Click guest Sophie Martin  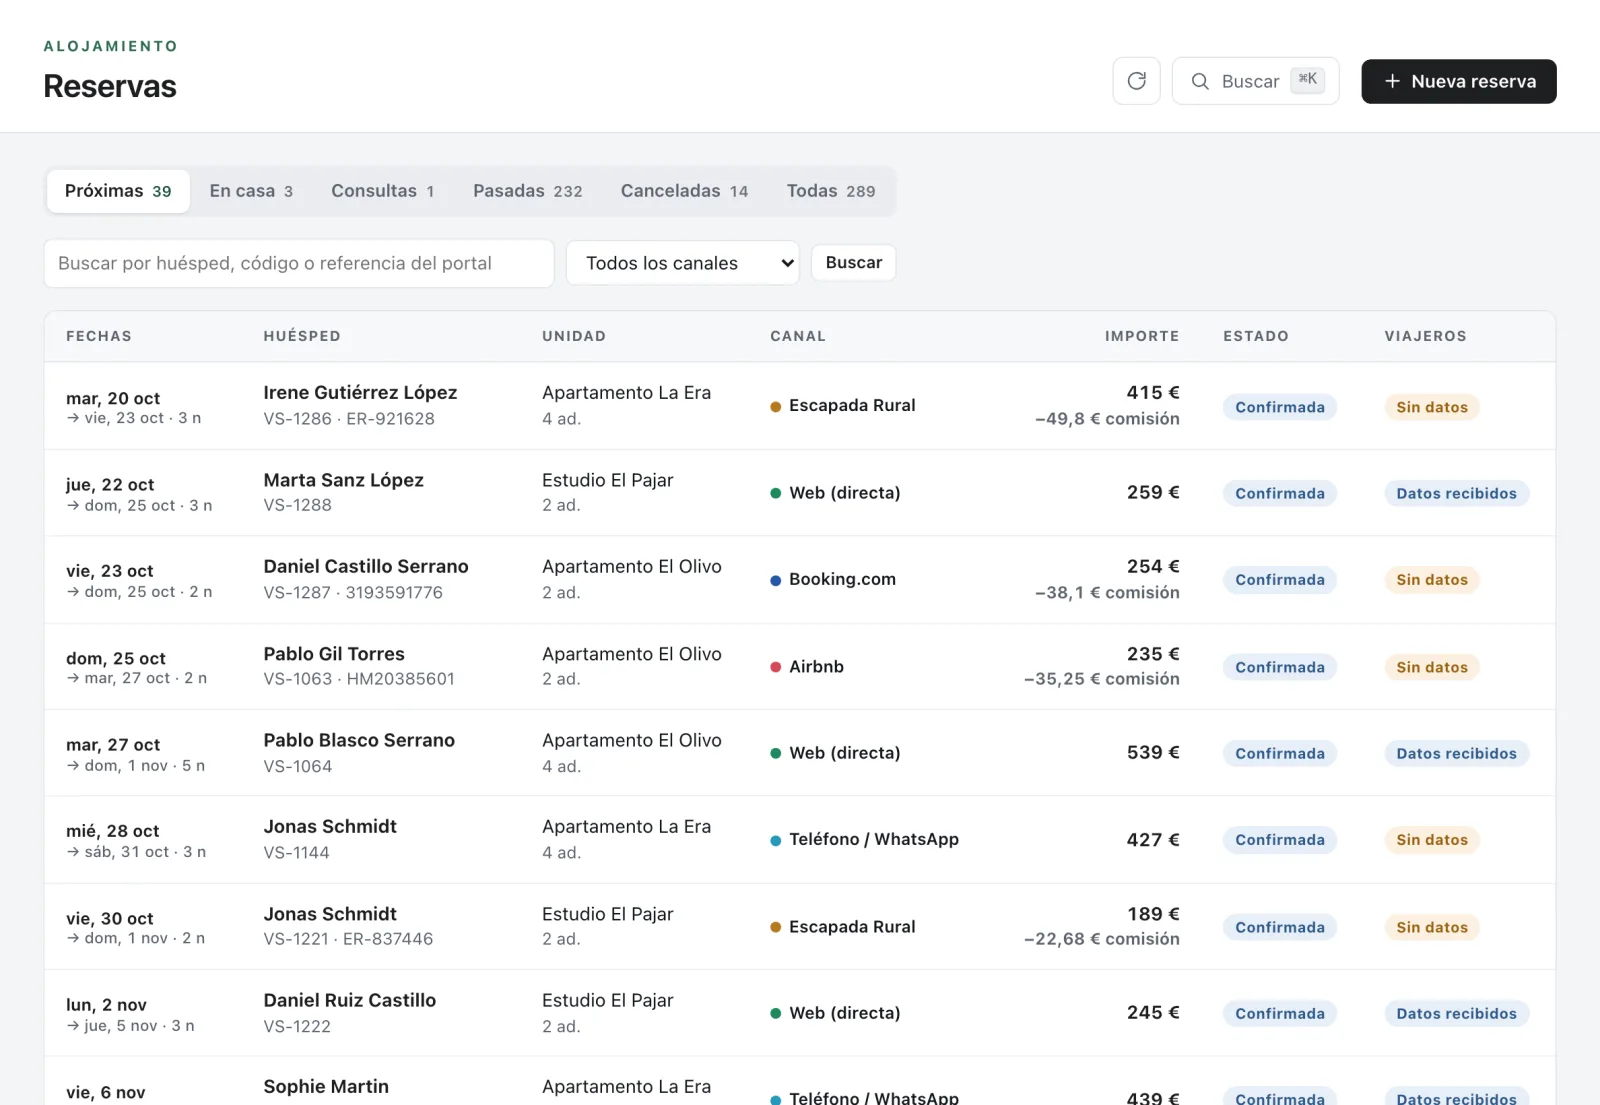click(326, 1086)
